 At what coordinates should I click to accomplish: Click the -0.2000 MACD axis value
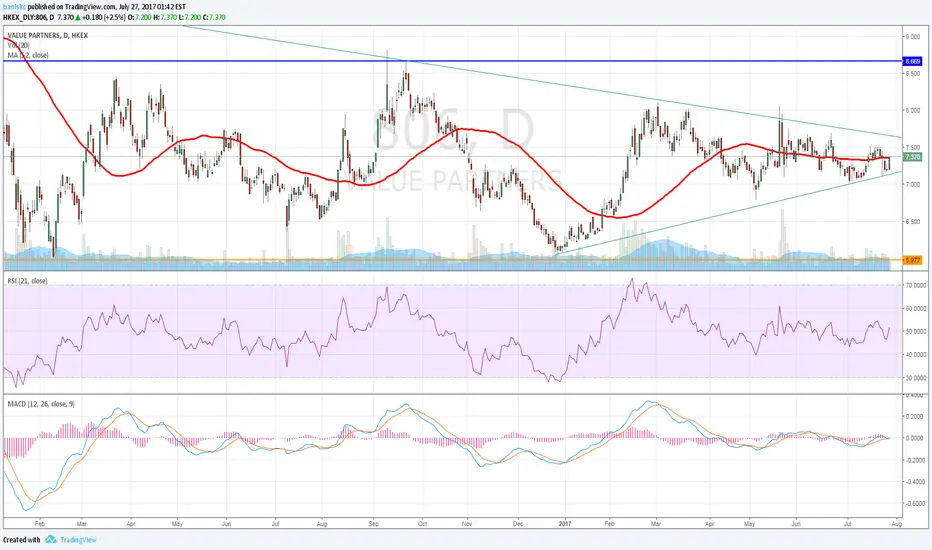(914, 460)
